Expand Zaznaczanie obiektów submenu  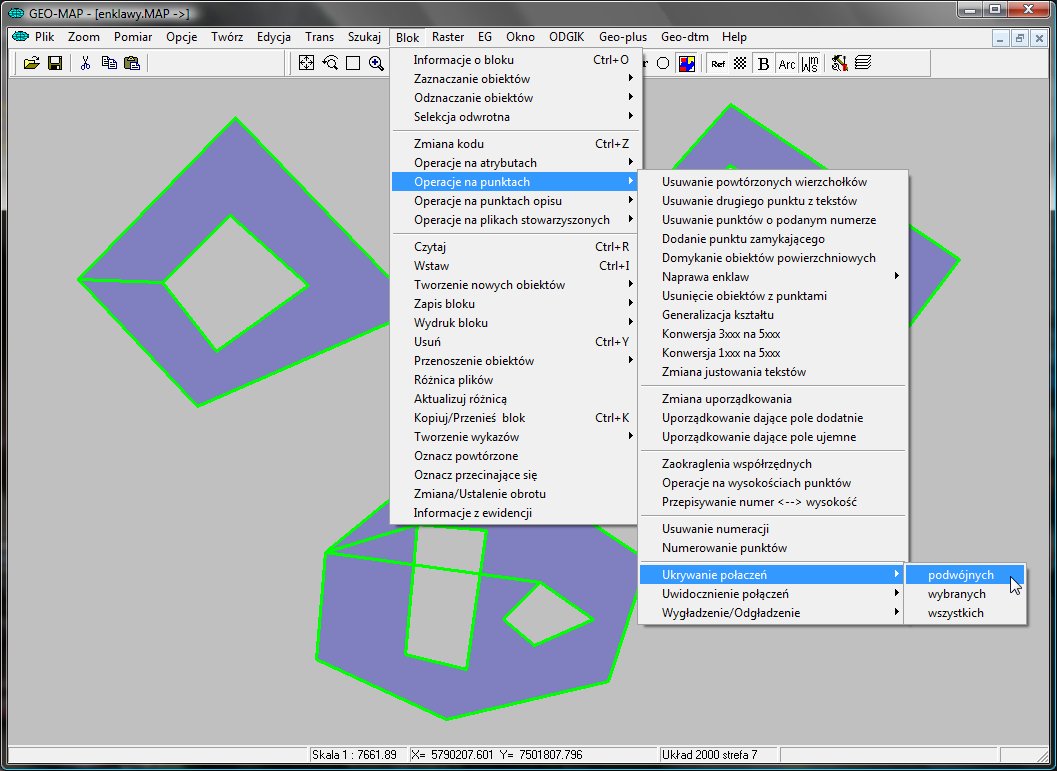pos(515,79)
